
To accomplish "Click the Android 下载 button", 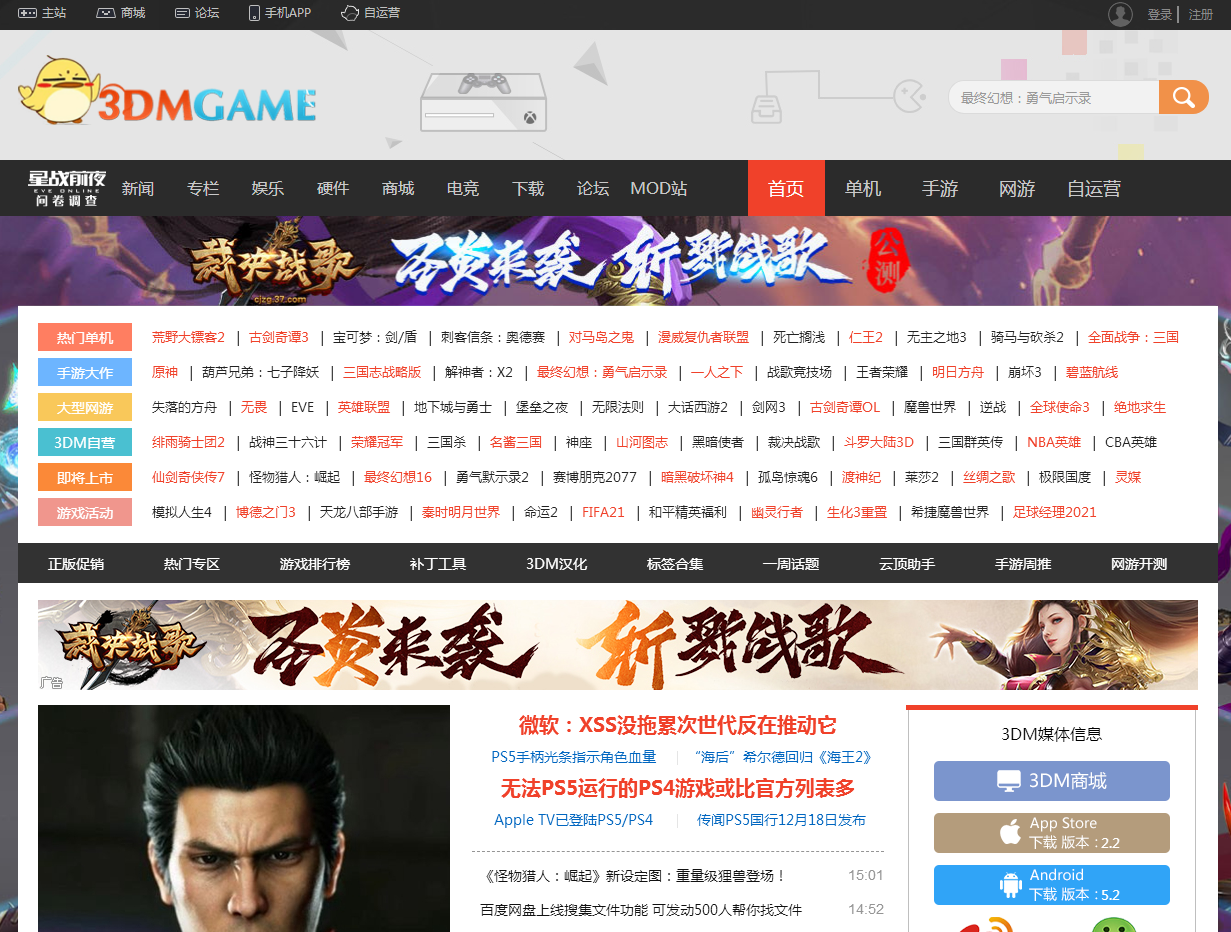I will click(x=1052, y=885).
